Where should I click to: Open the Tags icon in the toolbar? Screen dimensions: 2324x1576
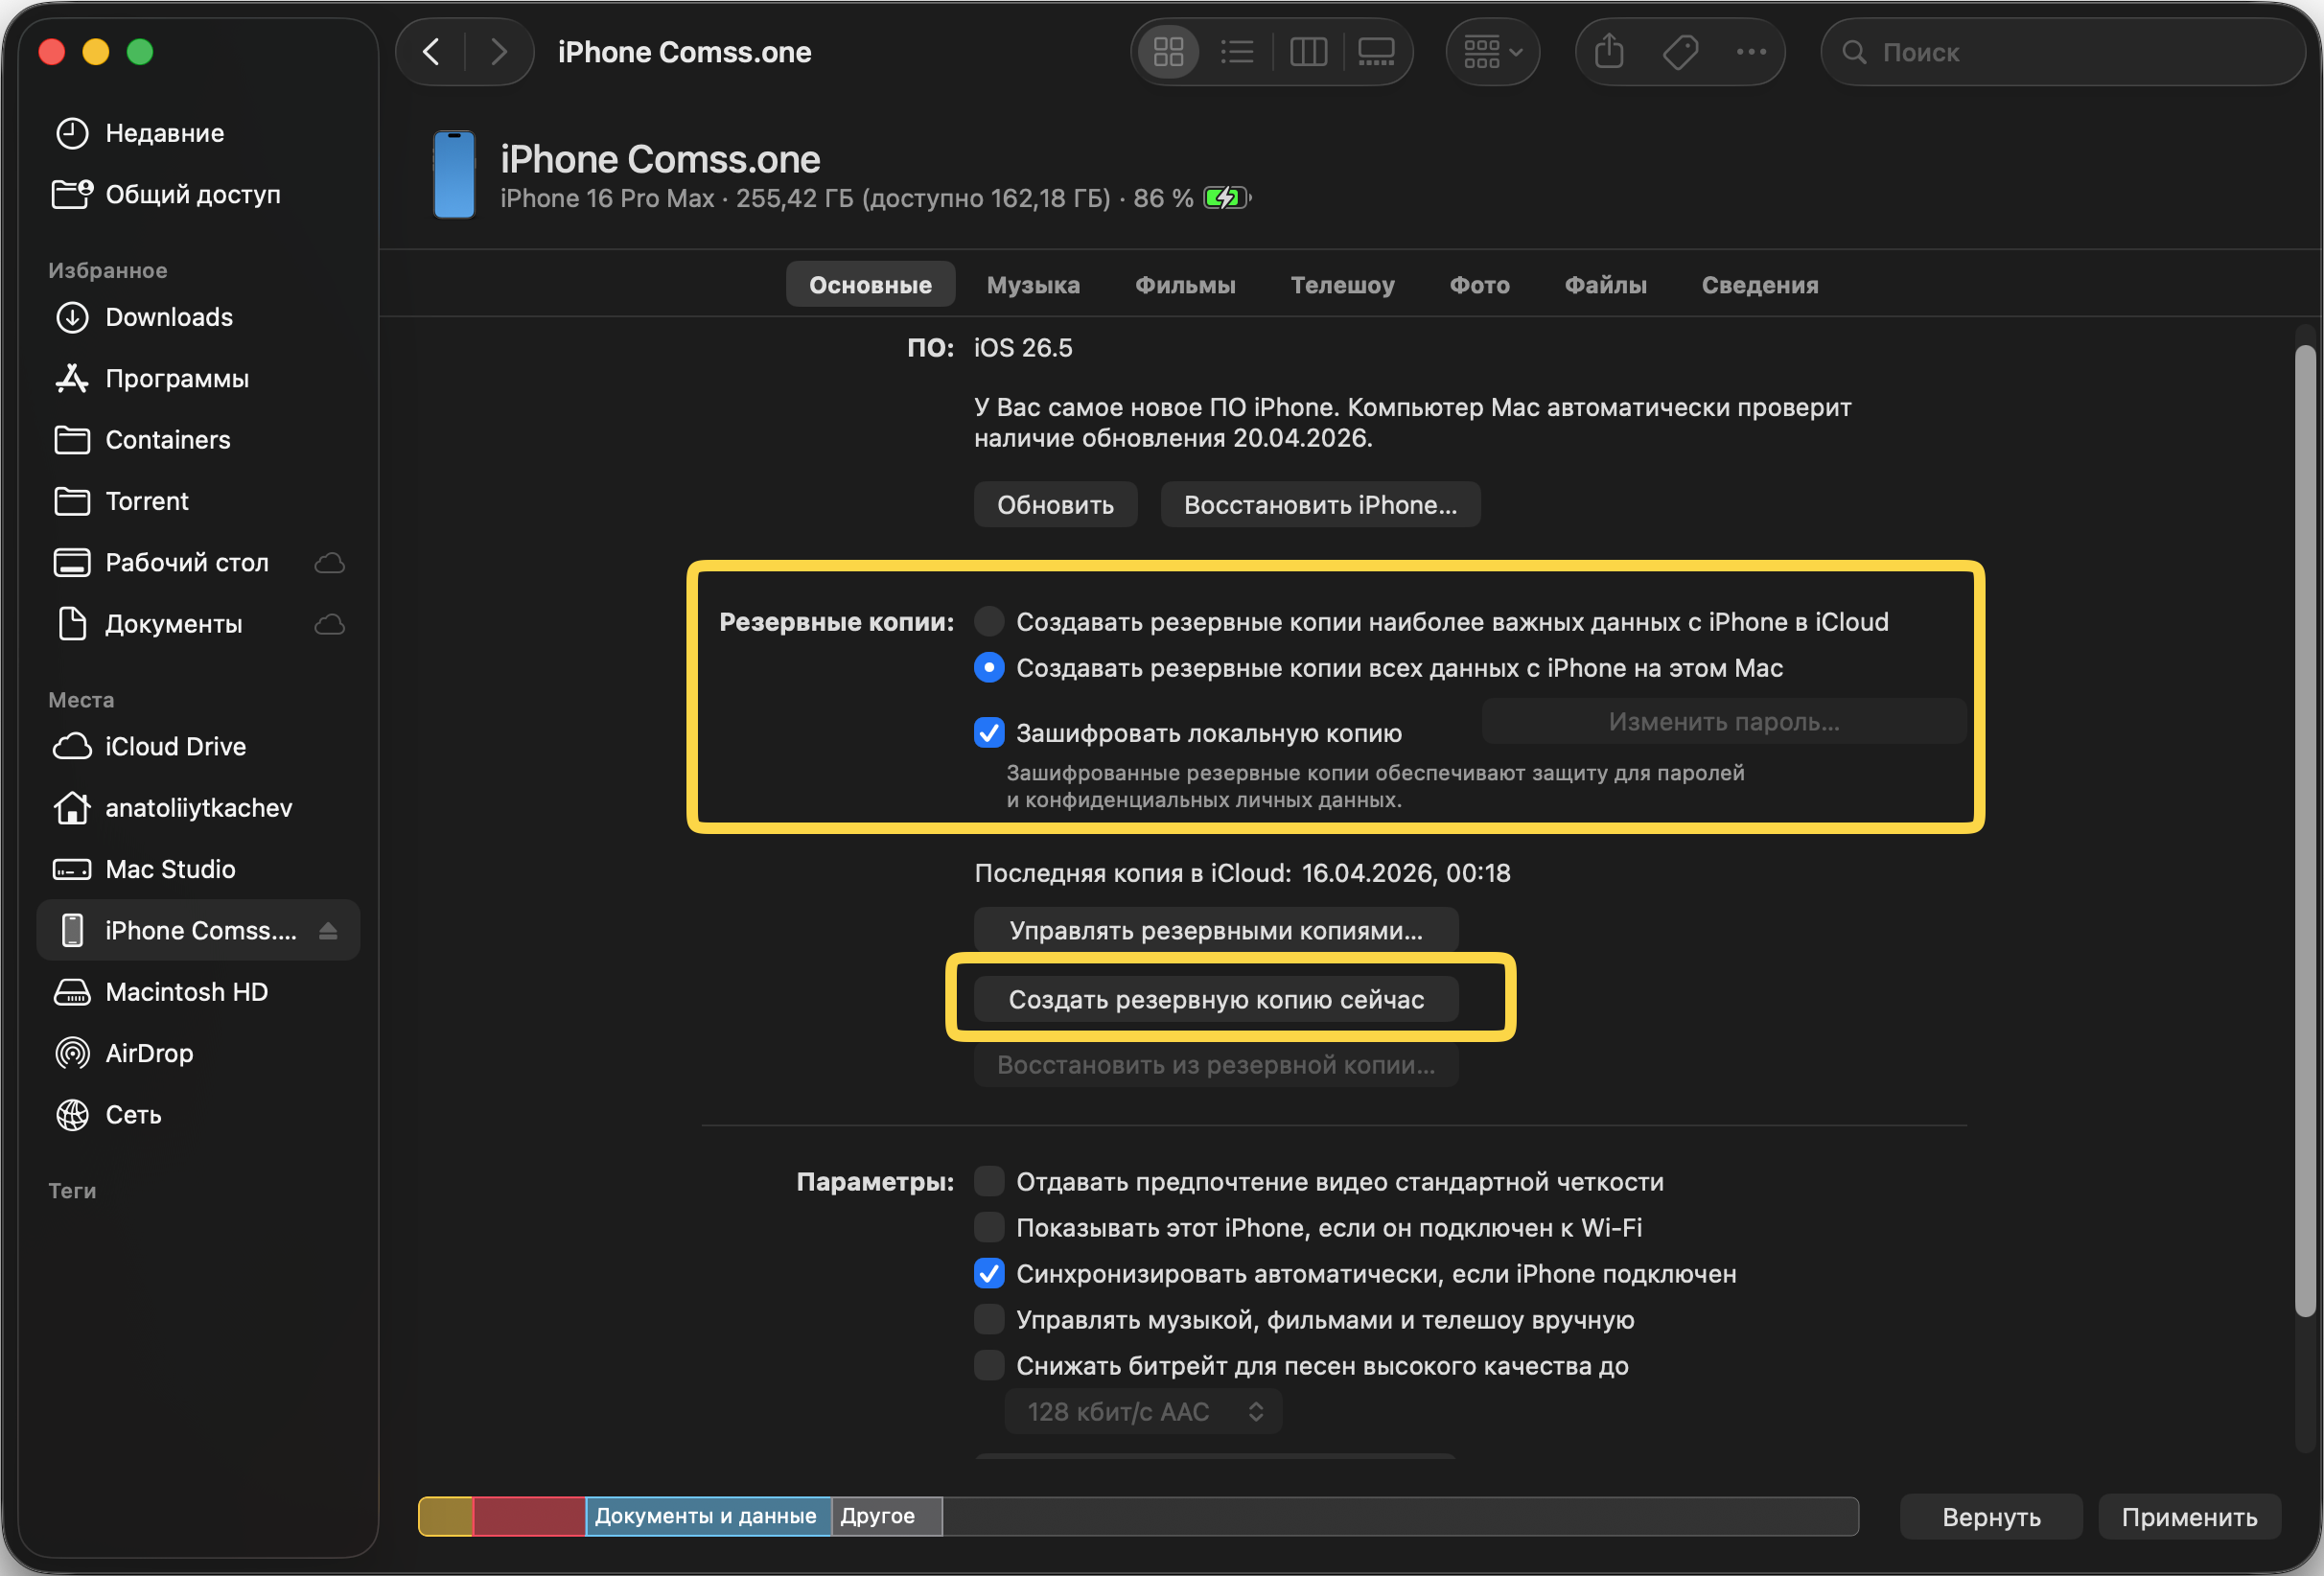(1680, 51)
